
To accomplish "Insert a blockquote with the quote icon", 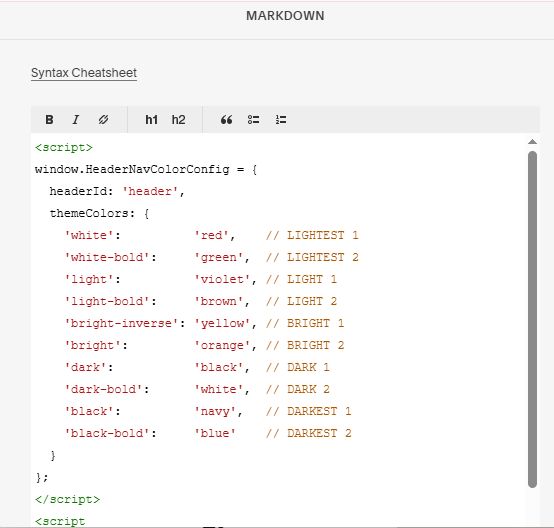I will pyautogui.click(x=226, y=120).
